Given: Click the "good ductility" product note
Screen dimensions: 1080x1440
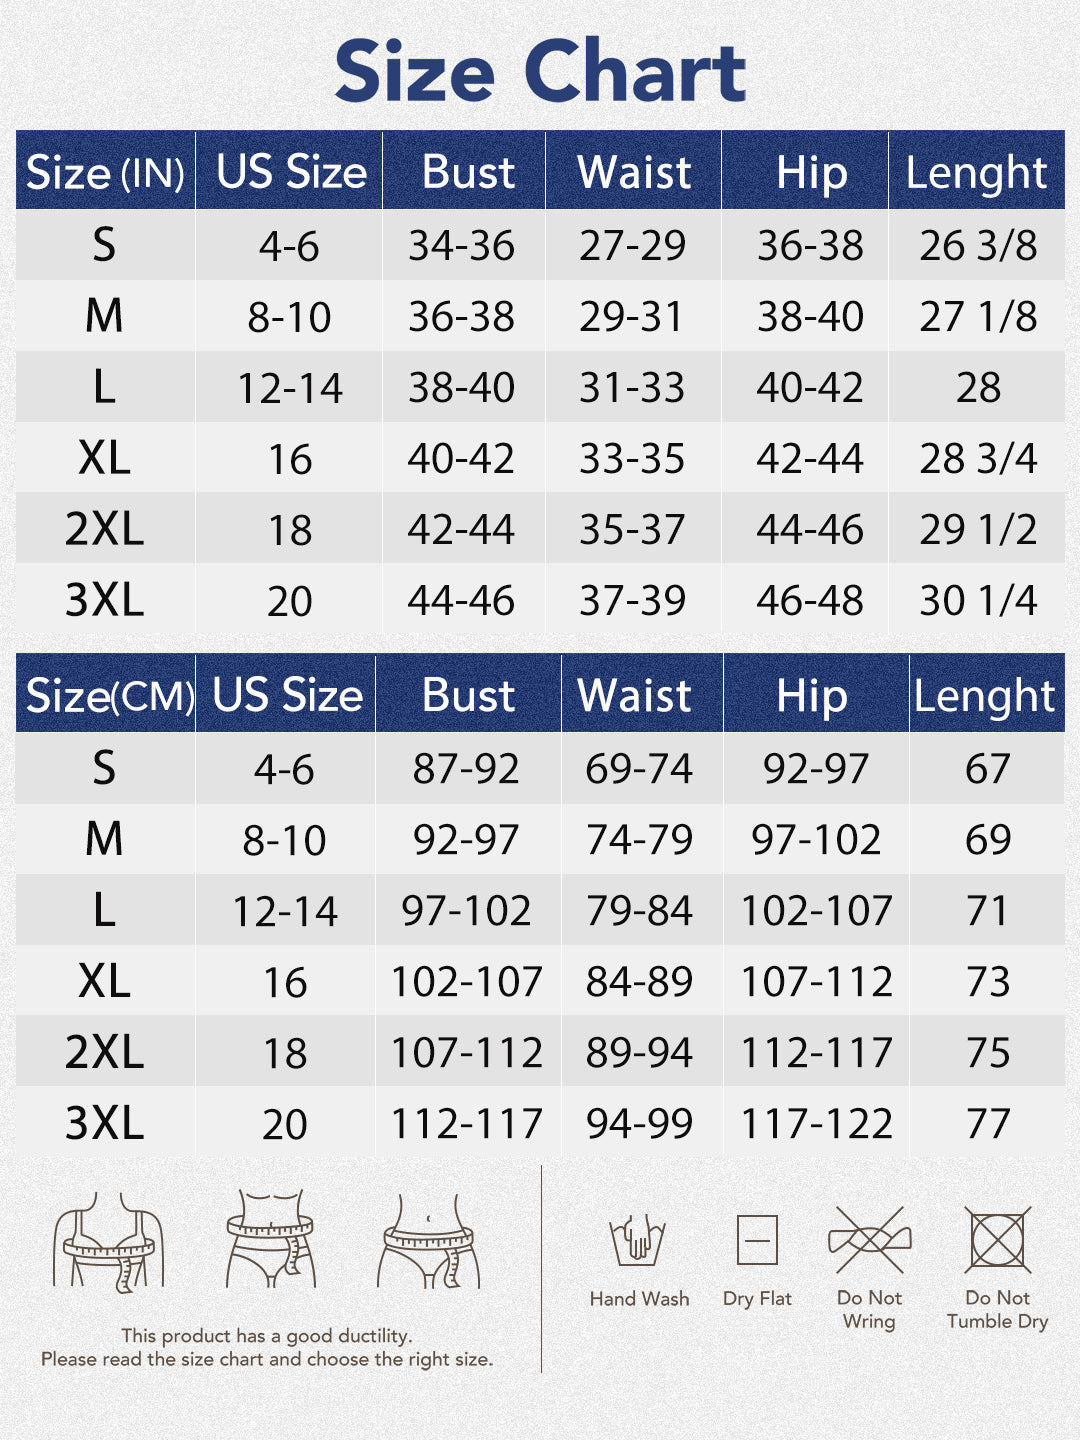Looking at the screenshot, I should click(267, 1335).
